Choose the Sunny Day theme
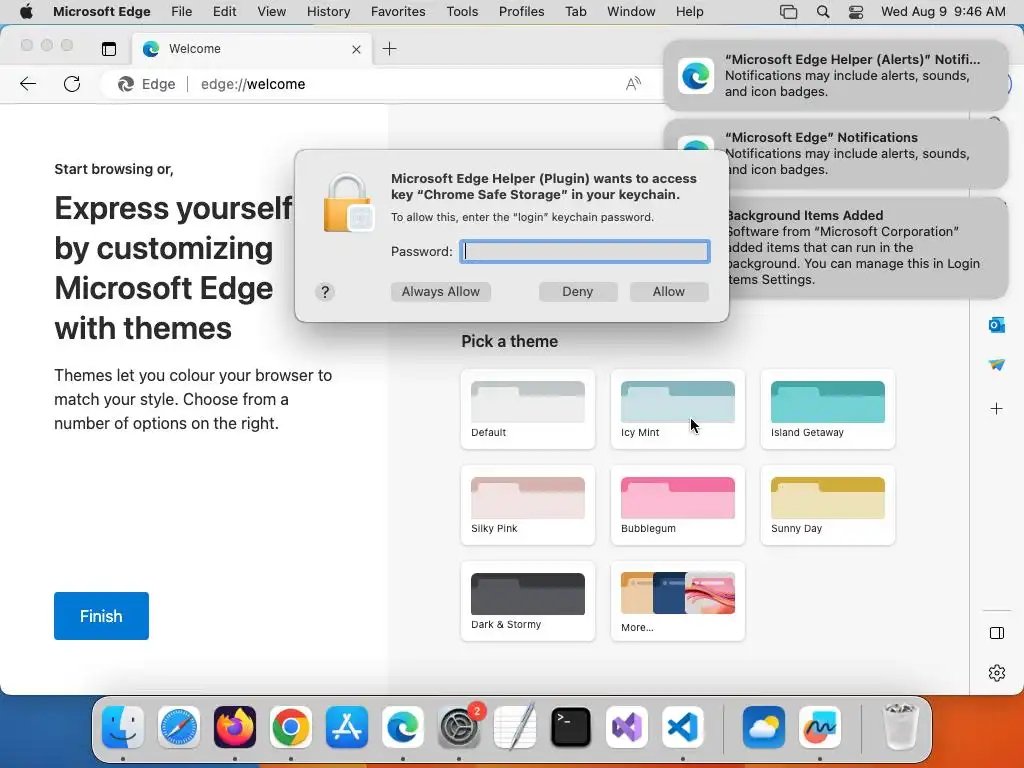Image resolution: width=1024 pixels, height=768 pixels. [x=827, y=505]
